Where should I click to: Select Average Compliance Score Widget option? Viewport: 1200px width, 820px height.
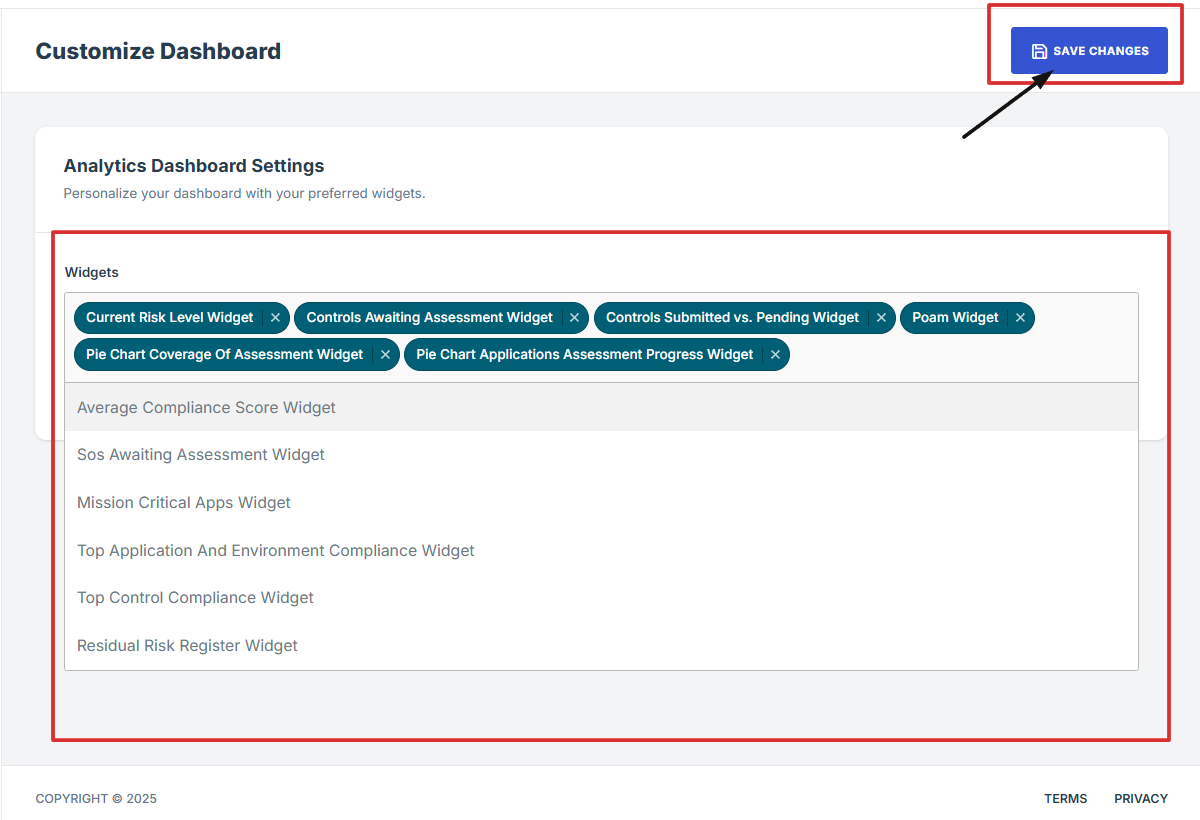(206, 408)
